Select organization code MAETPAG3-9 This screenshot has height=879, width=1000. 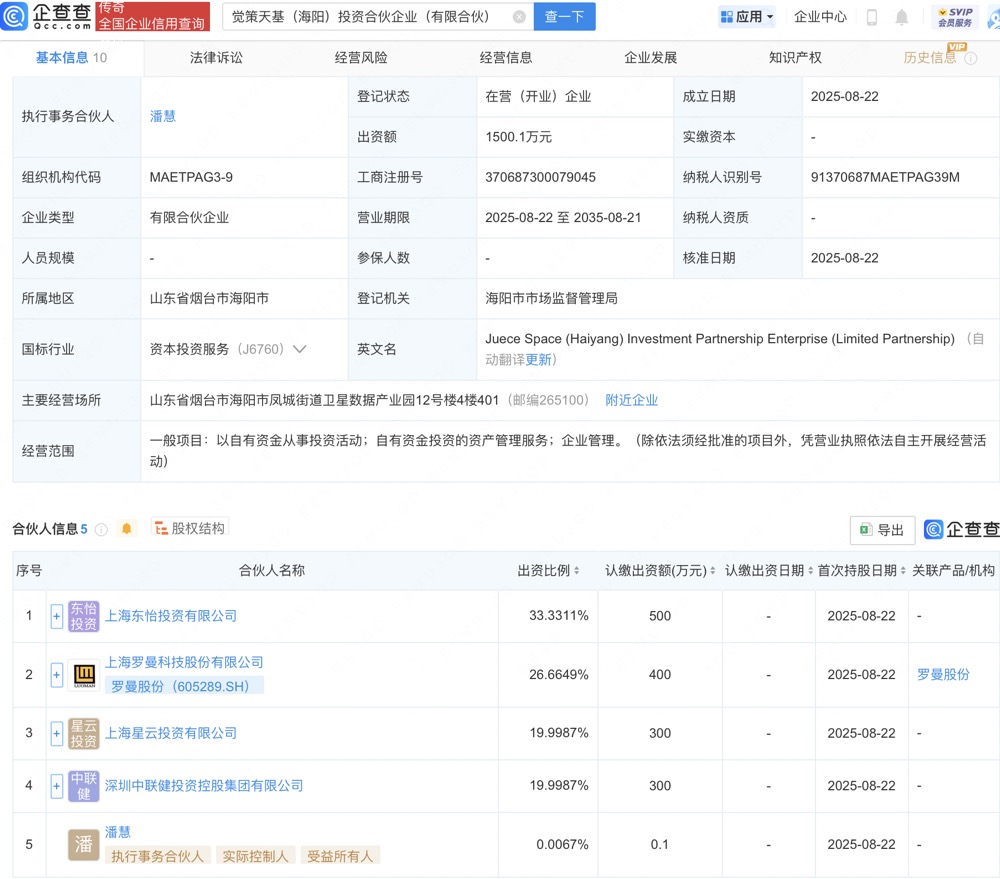tap(191, 177)
